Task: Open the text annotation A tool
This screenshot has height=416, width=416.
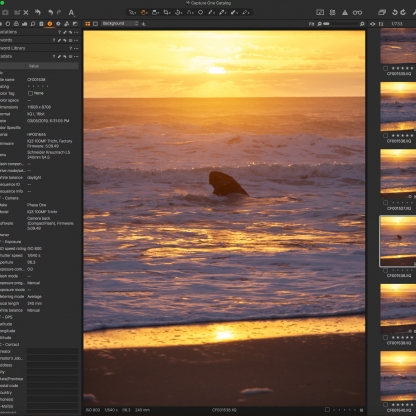Action: (71, 13)
